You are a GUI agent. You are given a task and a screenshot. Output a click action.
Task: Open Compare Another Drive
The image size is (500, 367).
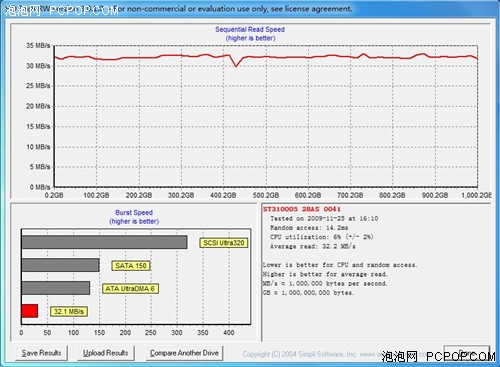click(184, 353)
